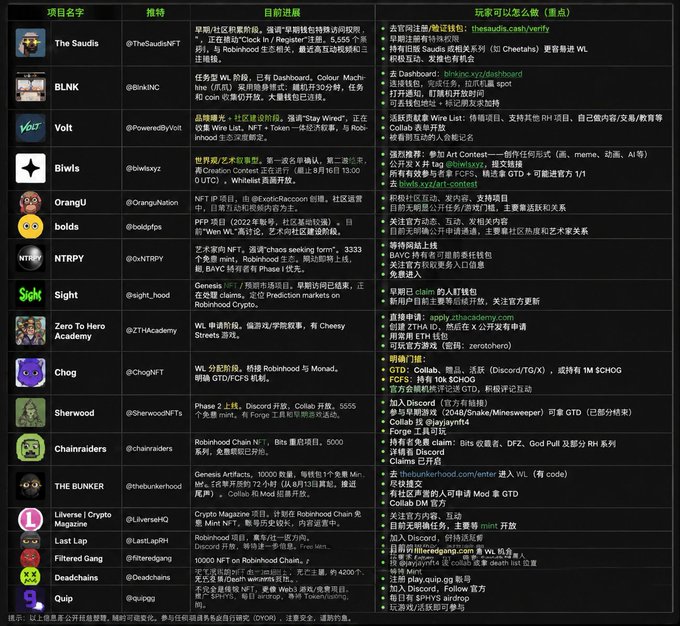Viewport: 680px width, 626px height.
Task: Click the Deadchains project name
Action: (76, 577)
